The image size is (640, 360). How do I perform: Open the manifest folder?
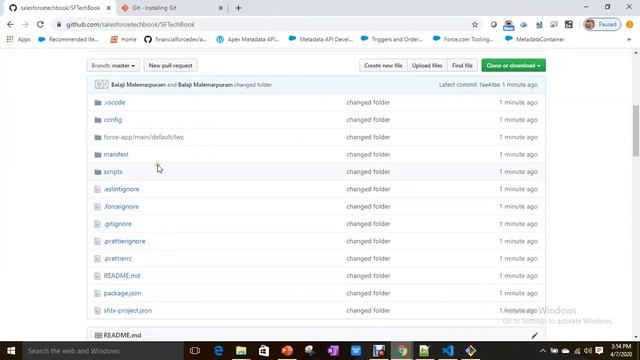116,154
